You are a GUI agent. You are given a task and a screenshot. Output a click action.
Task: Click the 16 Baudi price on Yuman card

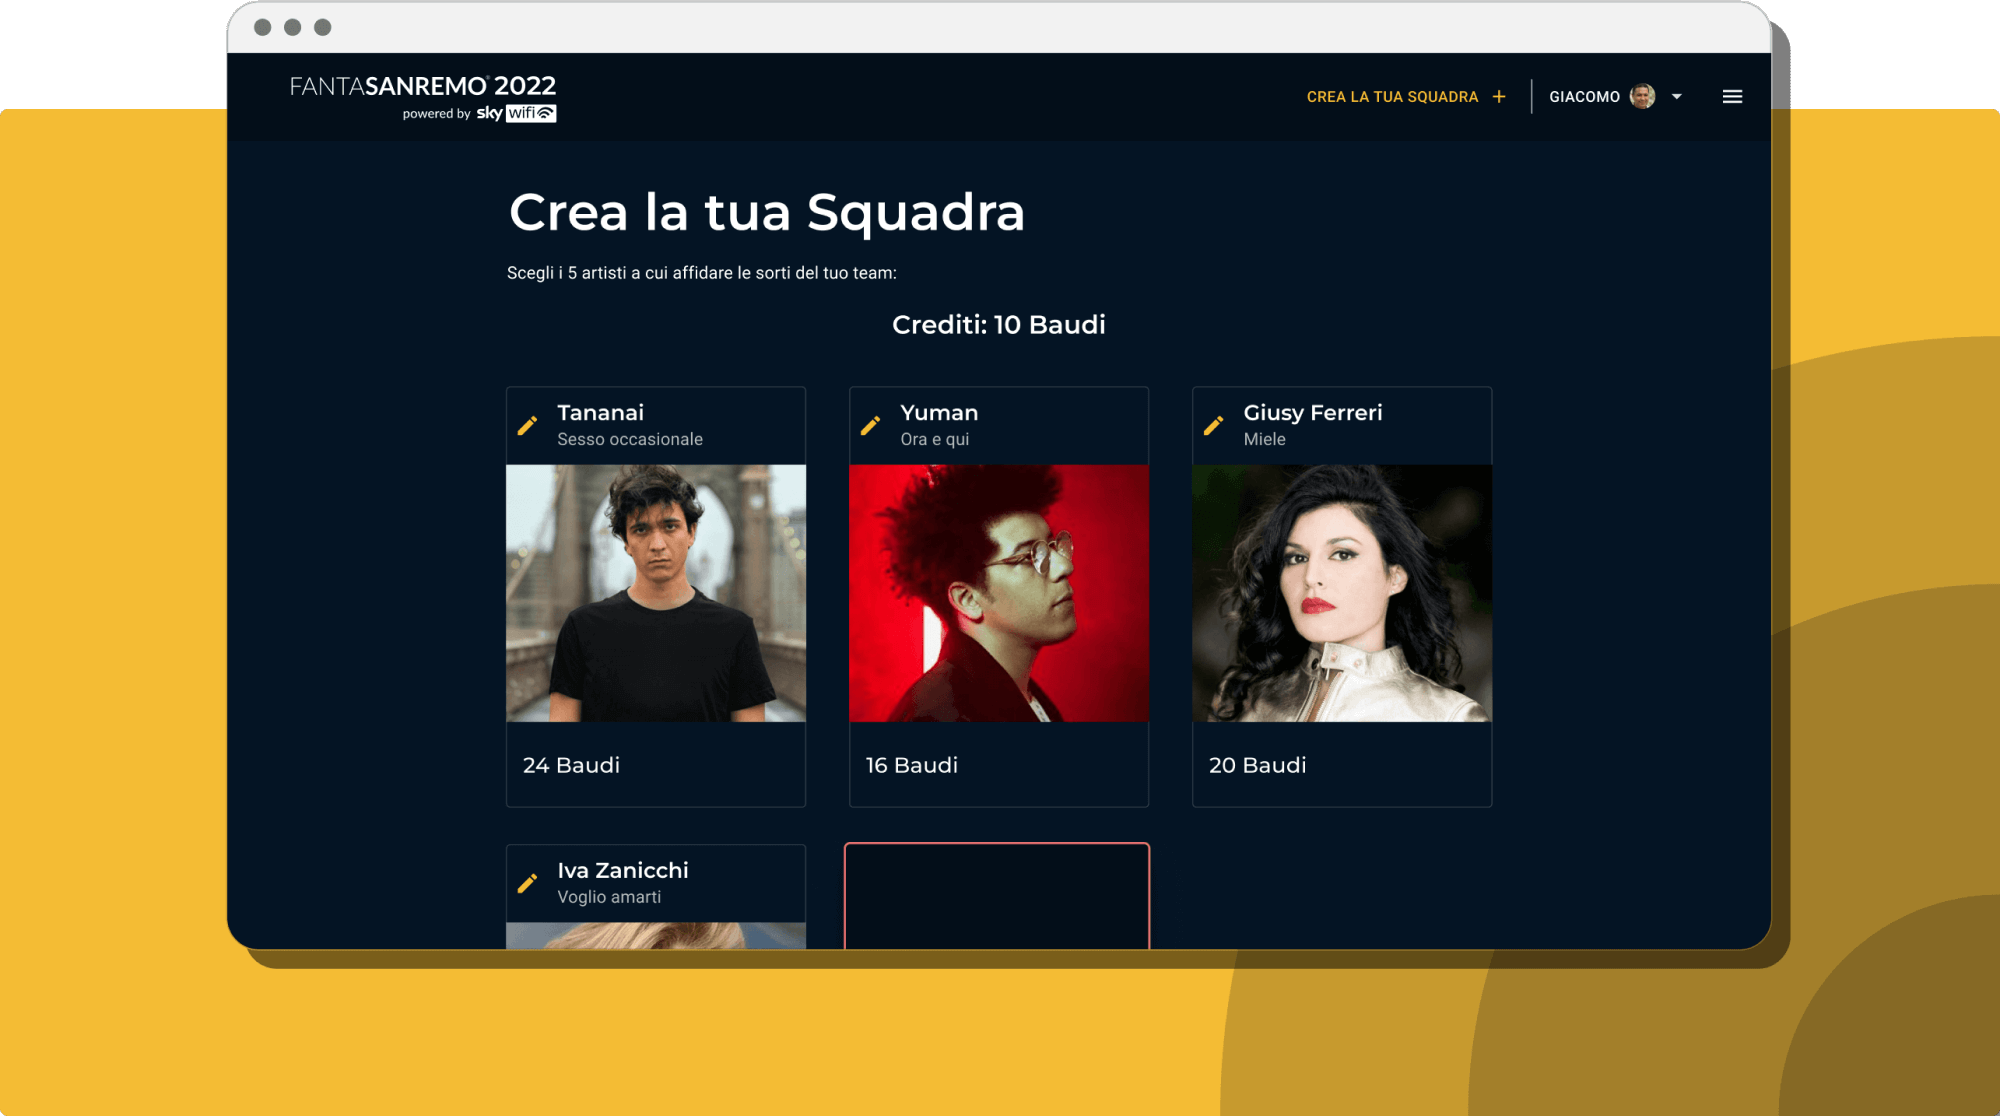912,765
